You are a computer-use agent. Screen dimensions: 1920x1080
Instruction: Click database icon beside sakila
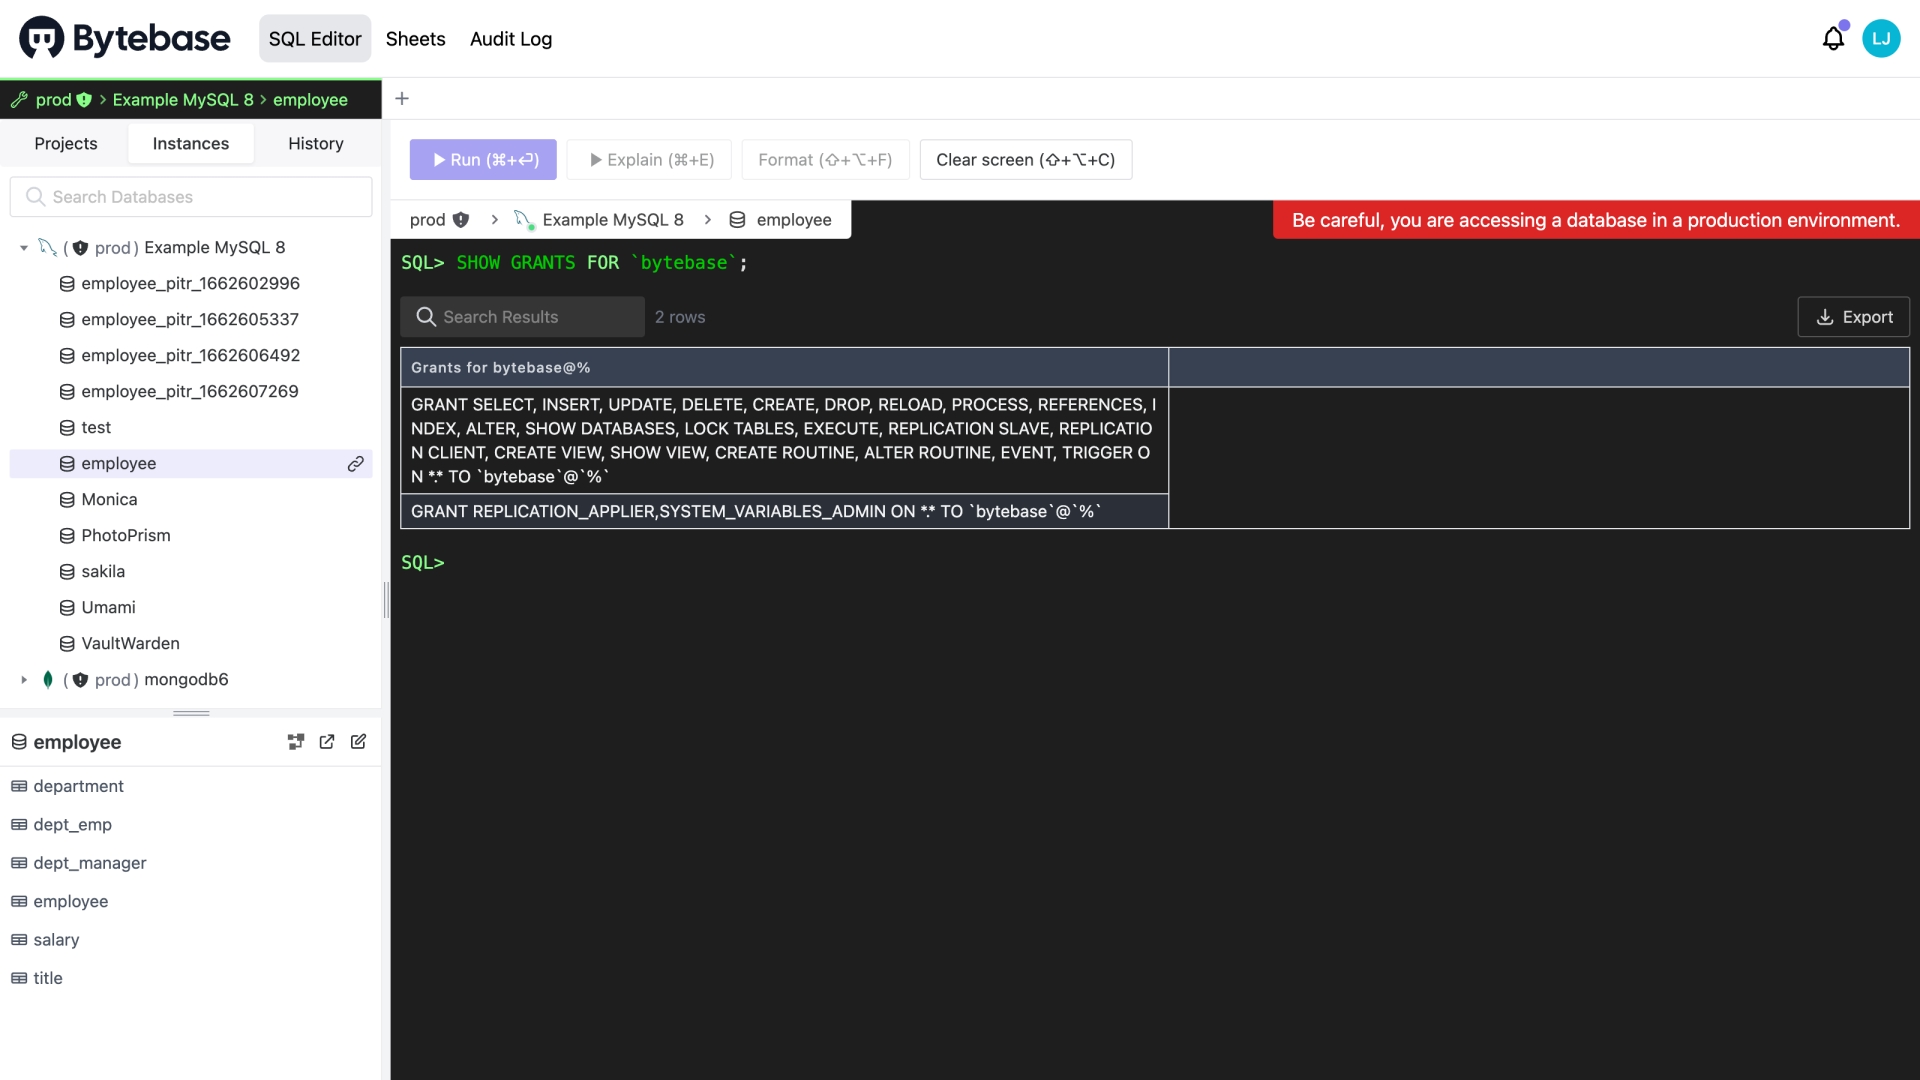pos(67,572)
